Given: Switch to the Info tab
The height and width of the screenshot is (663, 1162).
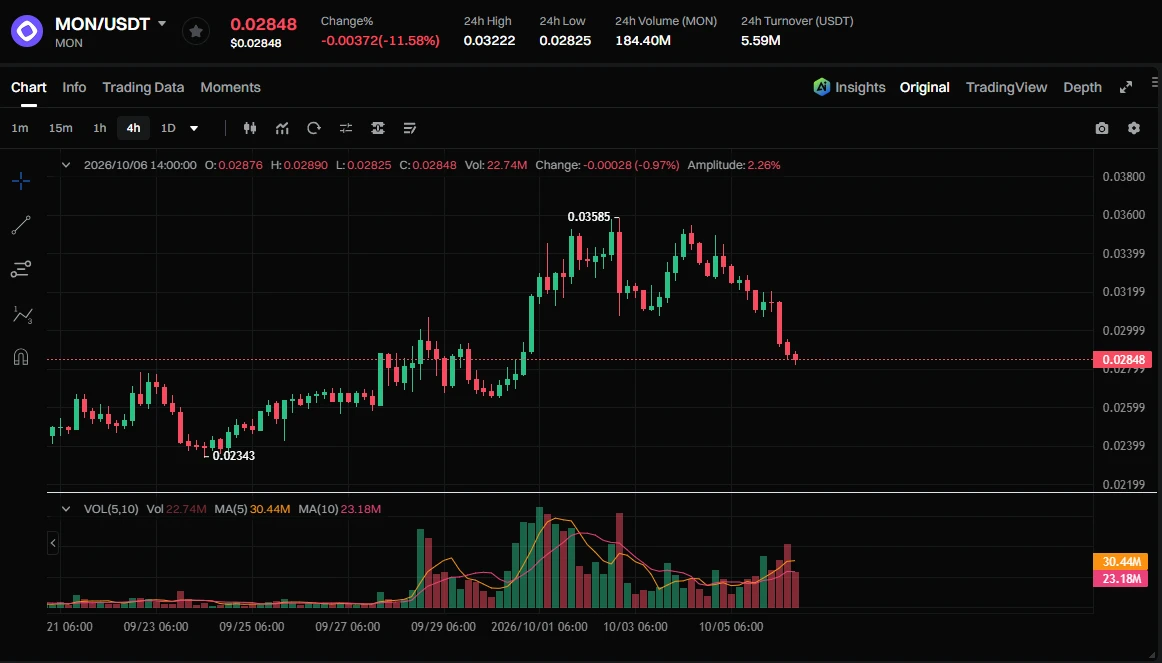Looking at the screenshot, I should tap(74, 87).
